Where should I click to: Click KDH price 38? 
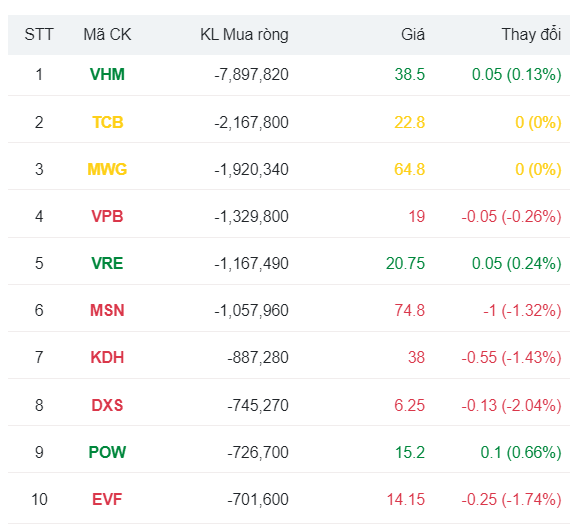point(417,358)
